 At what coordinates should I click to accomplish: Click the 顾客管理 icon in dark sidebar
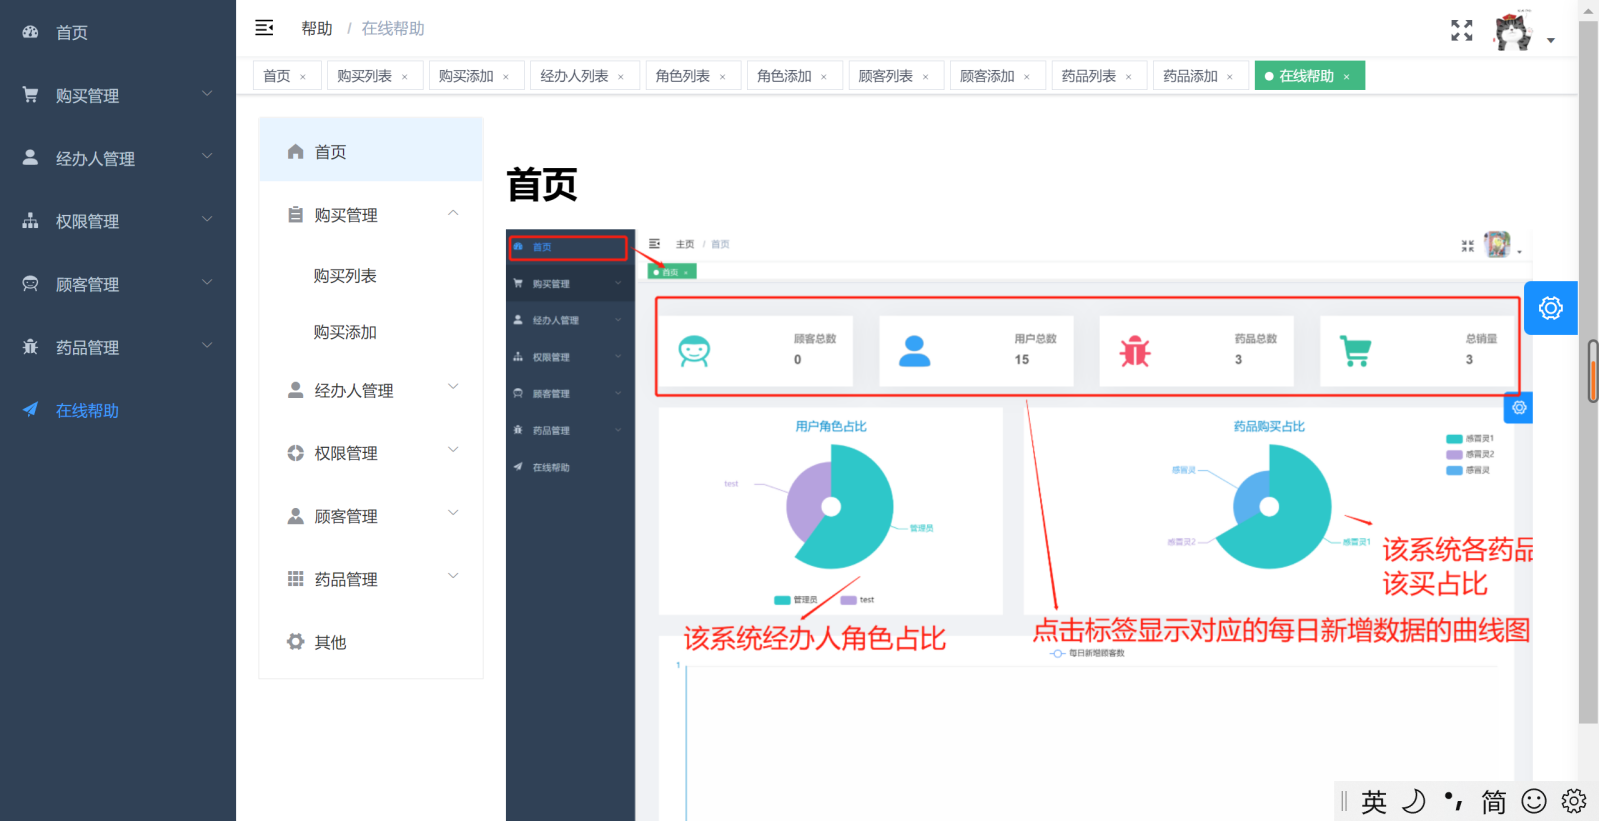[x=30, y=284]
